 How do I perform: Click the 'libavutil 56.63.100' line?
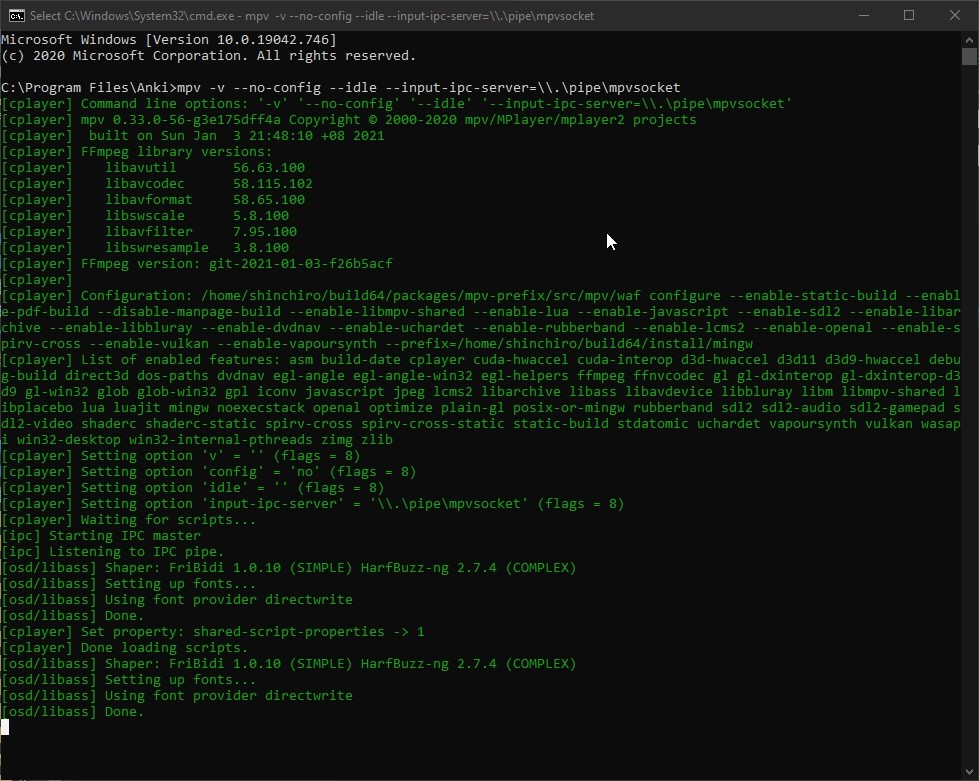[x=153, y=167]
